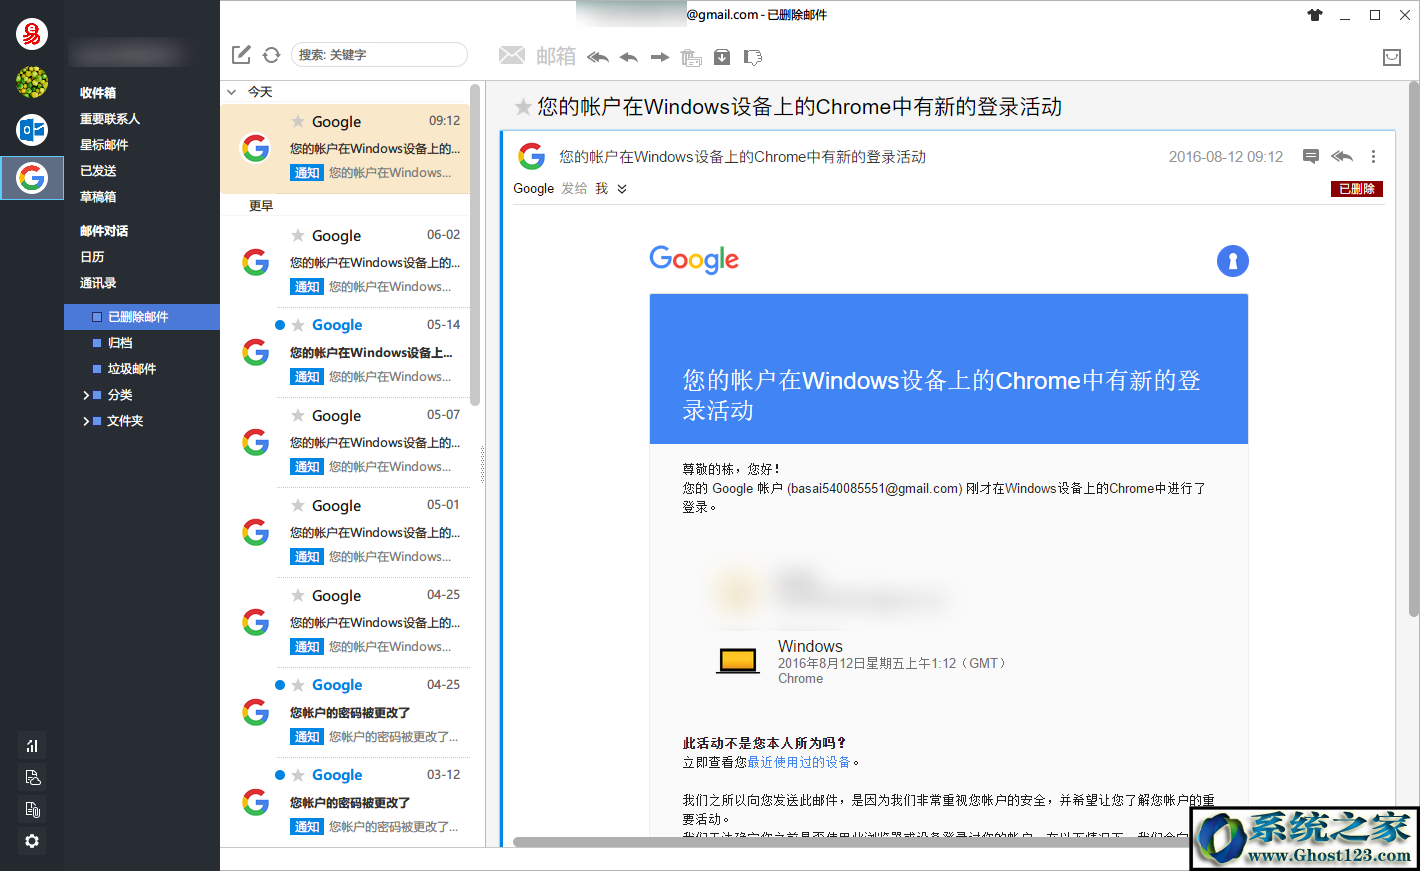Open 已发送 sent folder

[98, 171]
